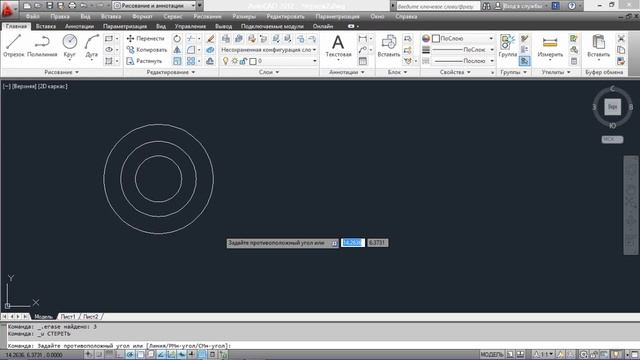Open the Размеры menu
Screen dimensions: 640x360
click(244, 17)
